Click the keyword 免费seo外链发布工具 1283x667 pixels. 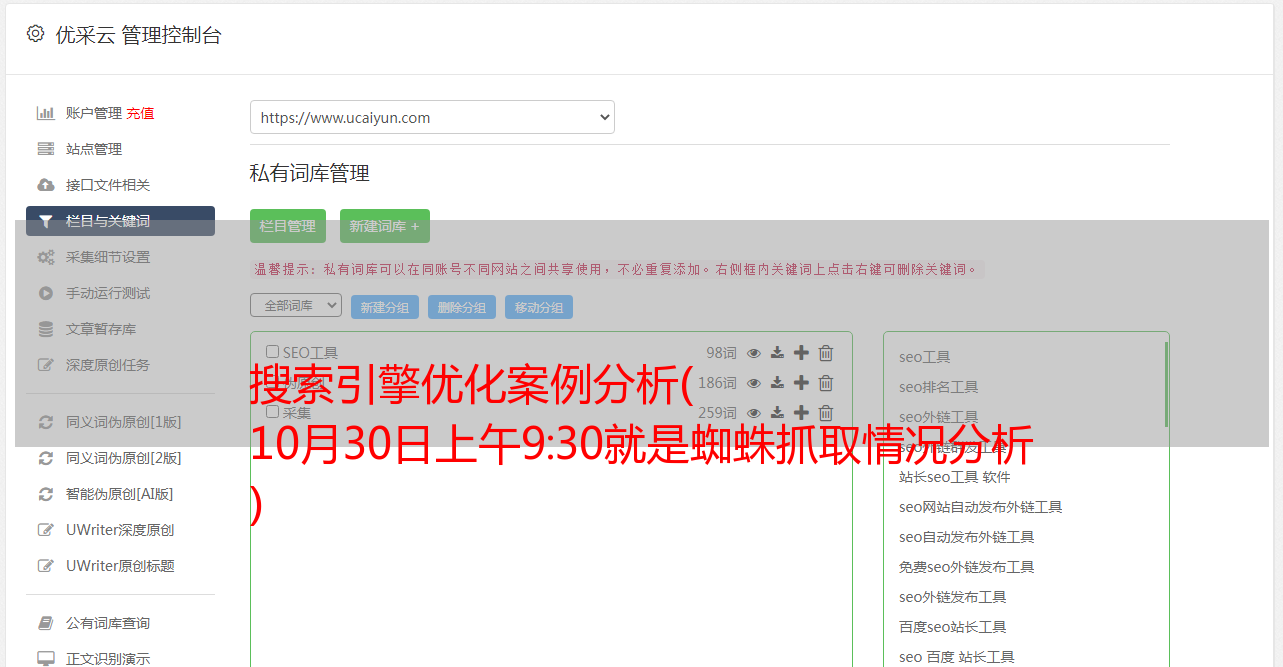[x=967, y=567]
